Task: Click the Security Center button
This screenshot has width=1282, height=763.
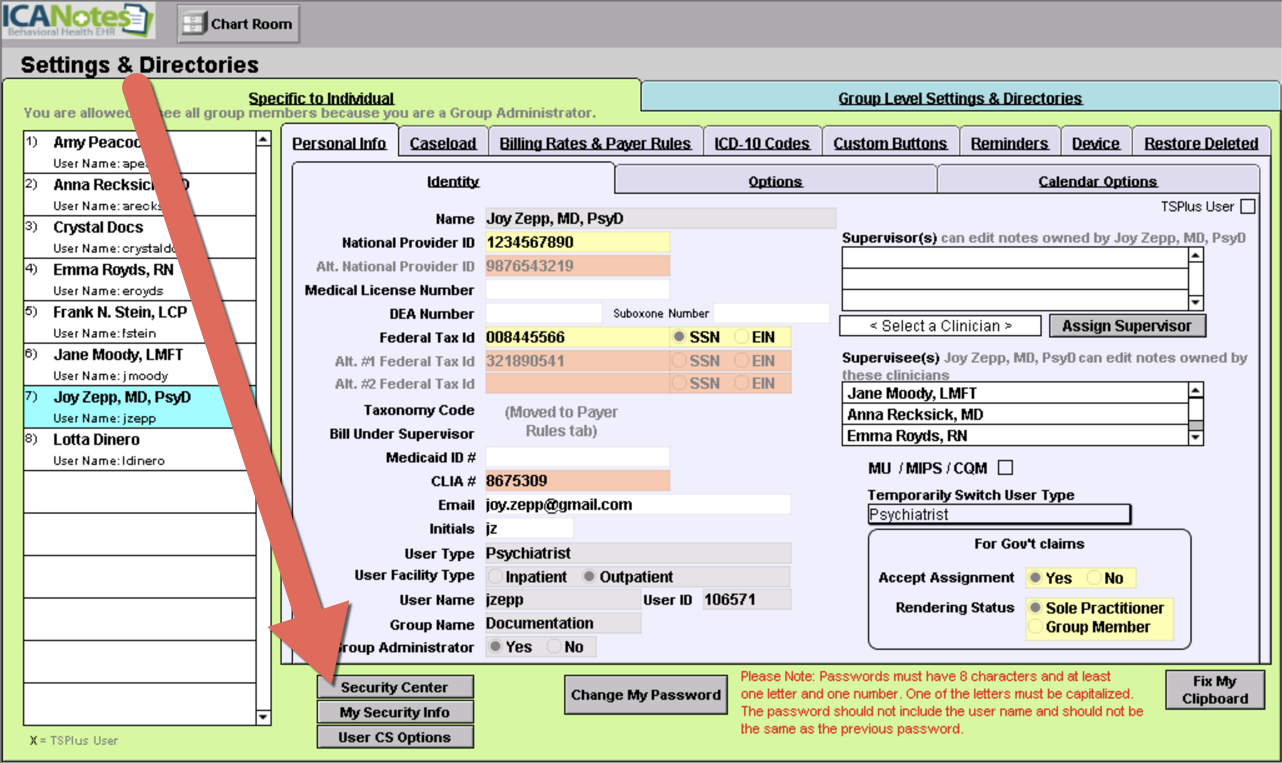Action: pos(394,687)
